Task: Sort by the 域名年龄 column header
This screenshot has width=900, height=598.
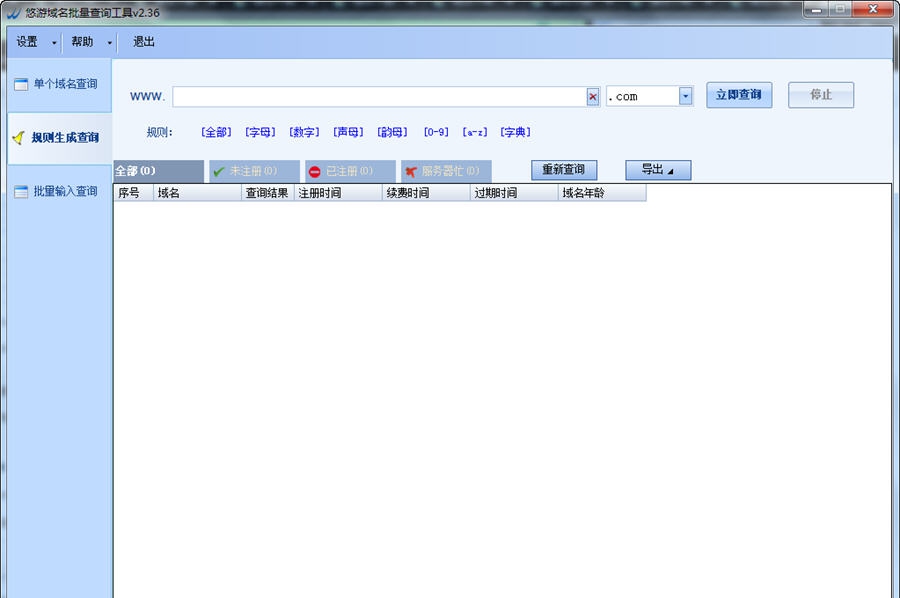Action: (602, 193)
